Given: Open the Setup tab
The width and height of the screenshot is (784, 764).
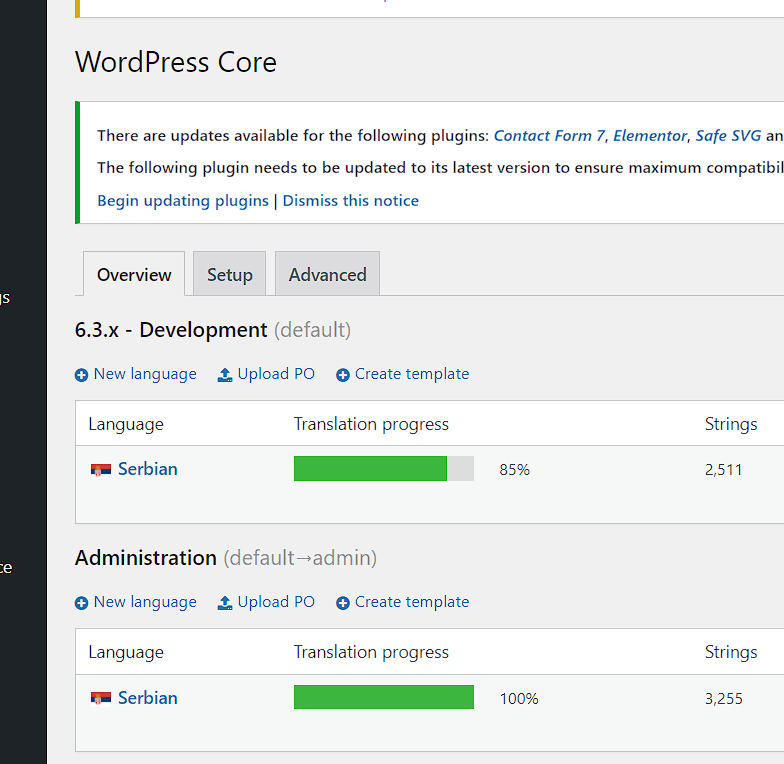Looking at the screenshot, I should 230,274.
